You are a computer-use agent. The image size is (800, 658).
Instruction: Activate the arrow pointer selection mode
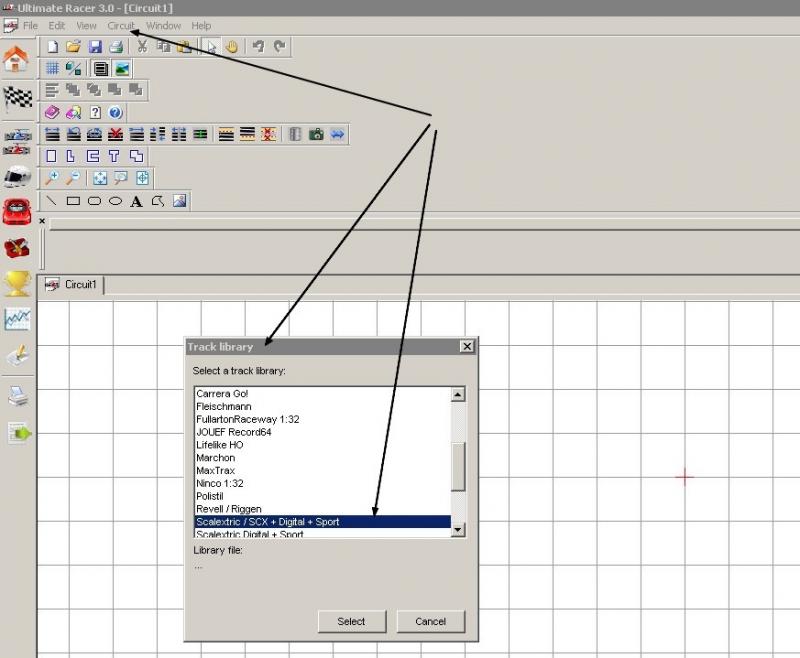(x=211, y=46)
